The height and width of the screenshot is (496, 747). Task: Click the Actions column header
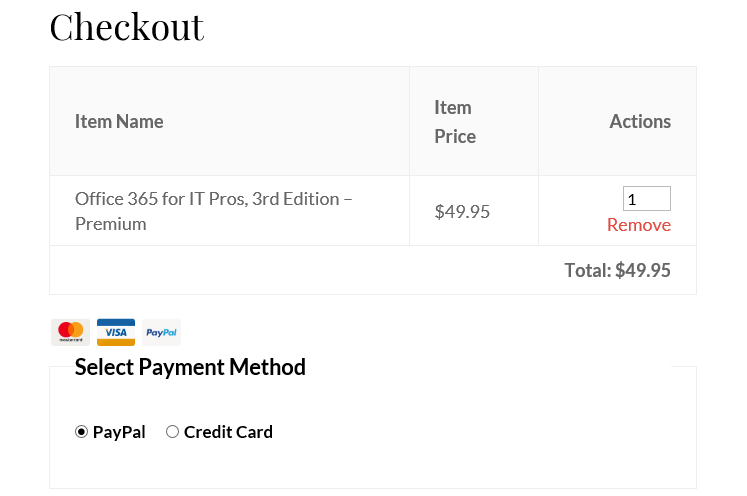[x=640, y=121]
